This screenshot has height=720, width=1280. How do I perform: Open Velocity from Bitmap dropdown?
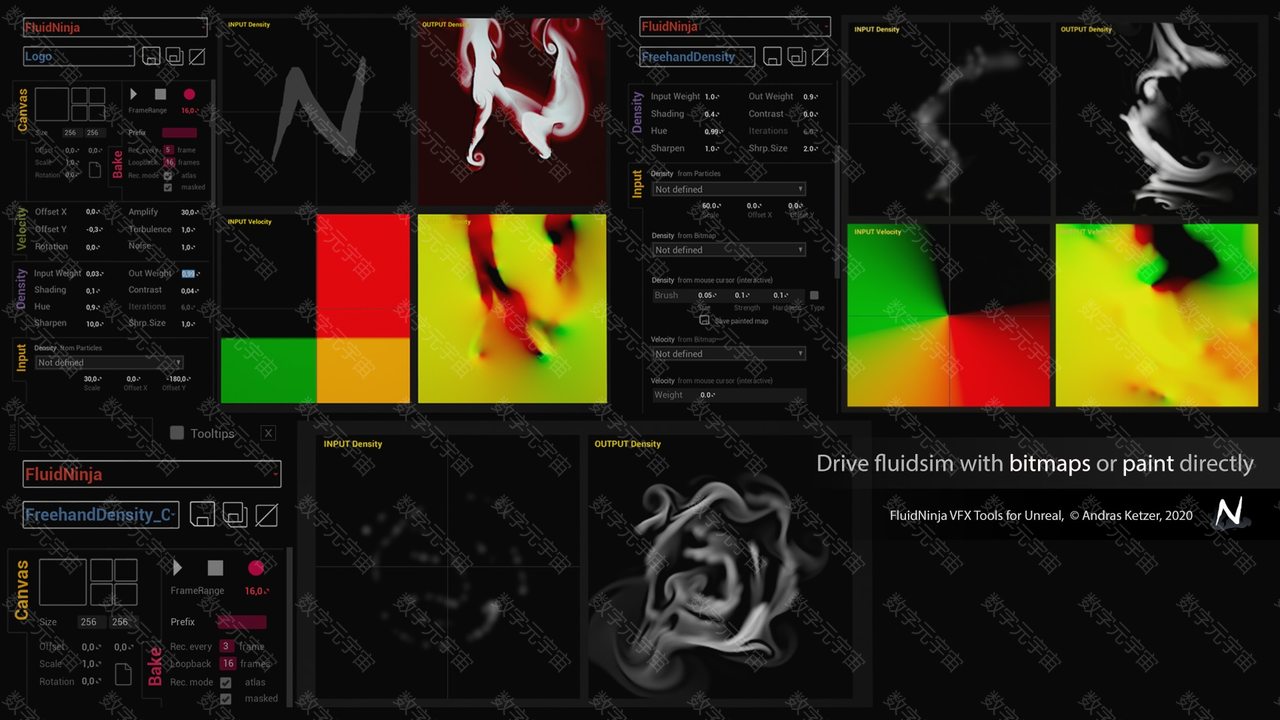(728, 354)
